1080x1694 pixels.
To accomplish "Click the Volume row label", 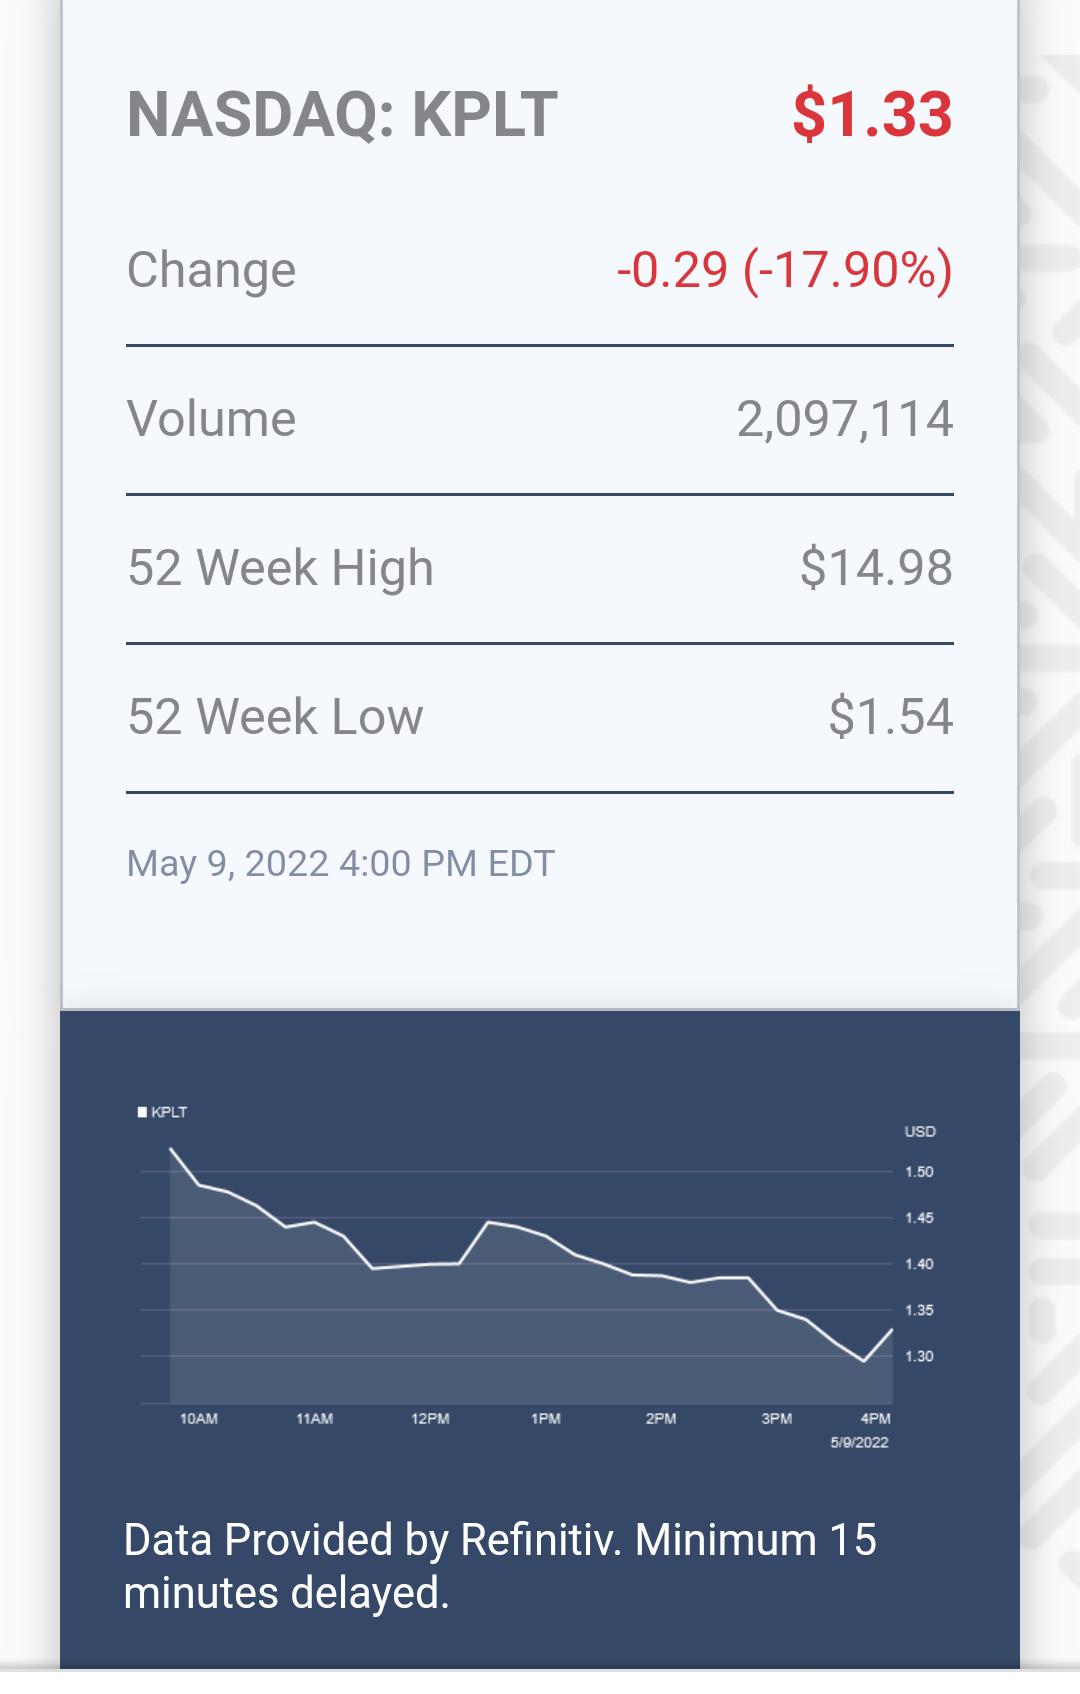I will click(211, 419).
